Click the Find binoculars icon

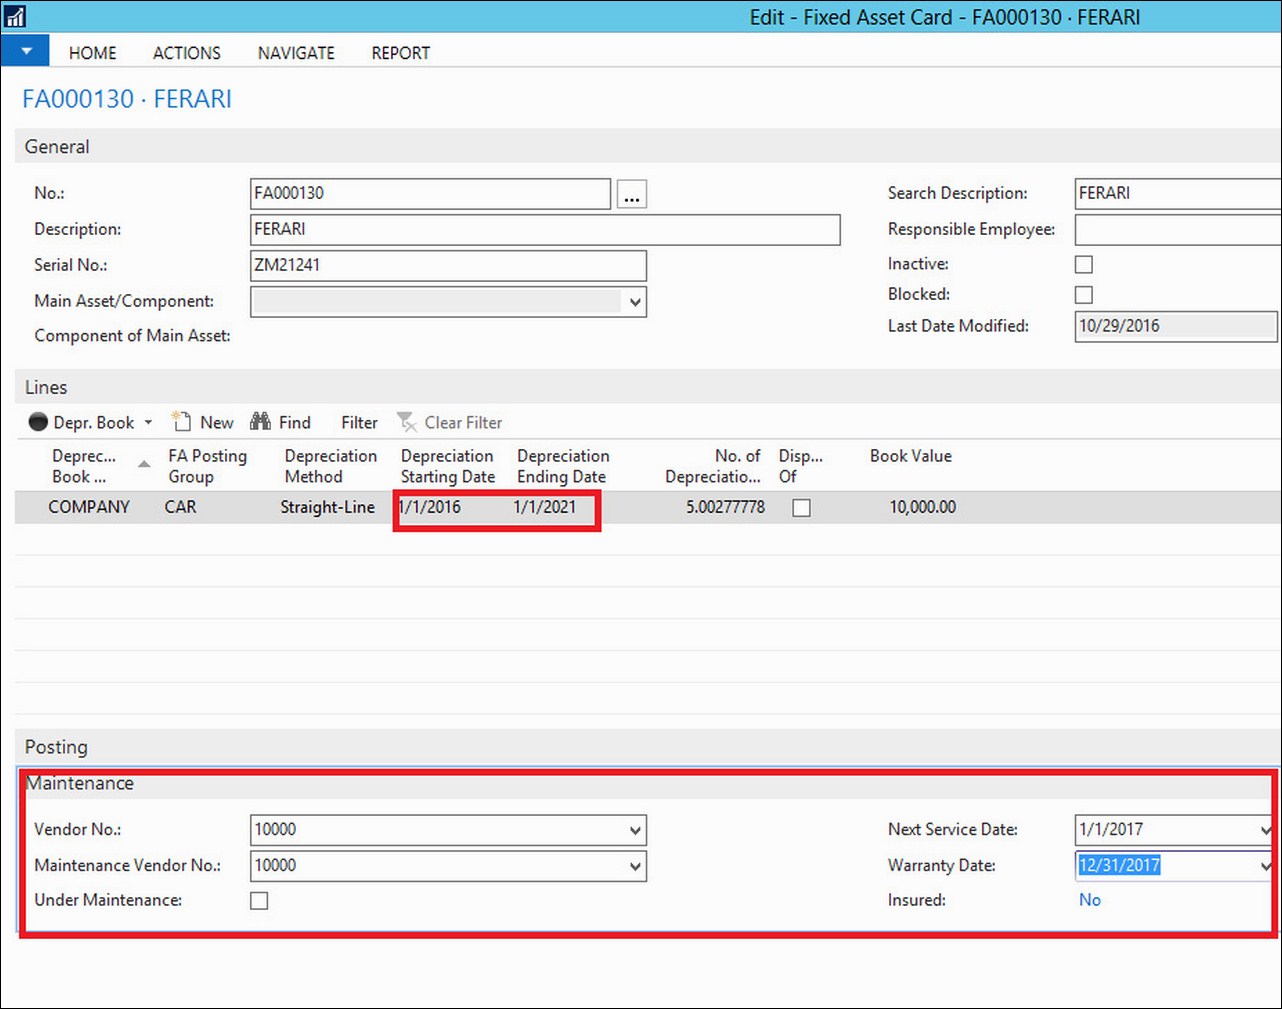coord(260,421)
